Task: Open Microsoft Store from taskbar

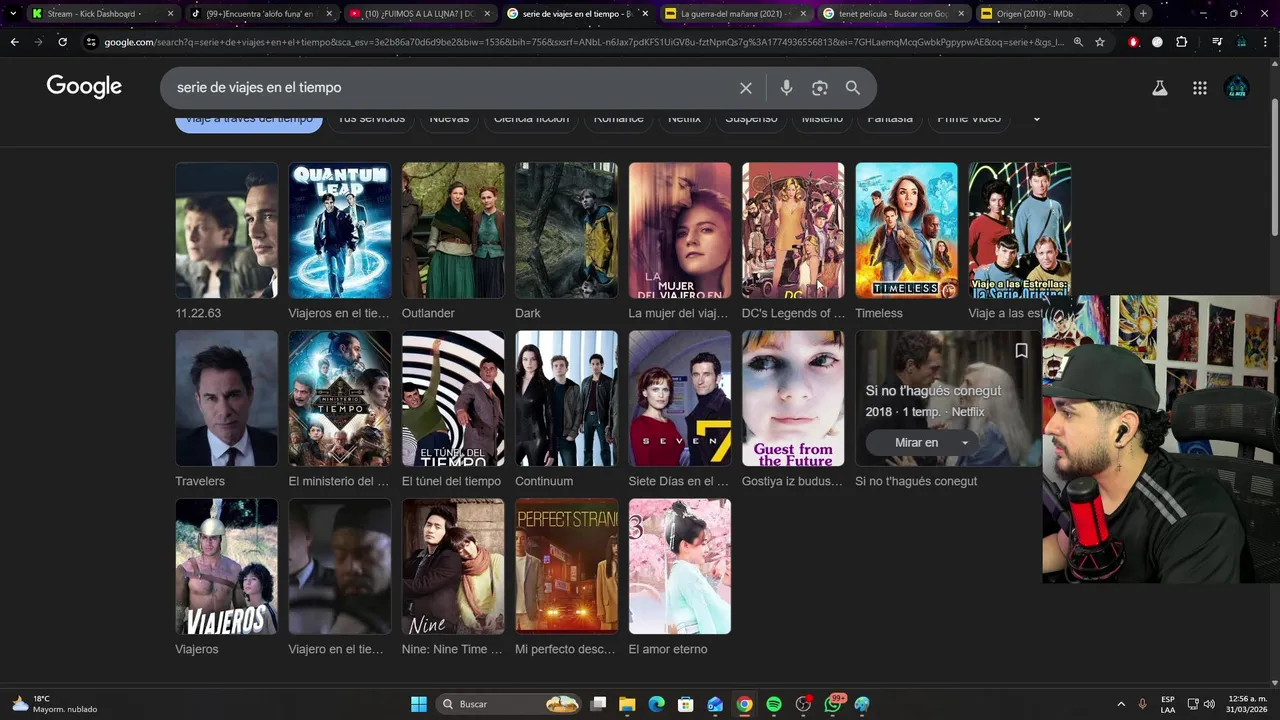Action: (685, 704)
